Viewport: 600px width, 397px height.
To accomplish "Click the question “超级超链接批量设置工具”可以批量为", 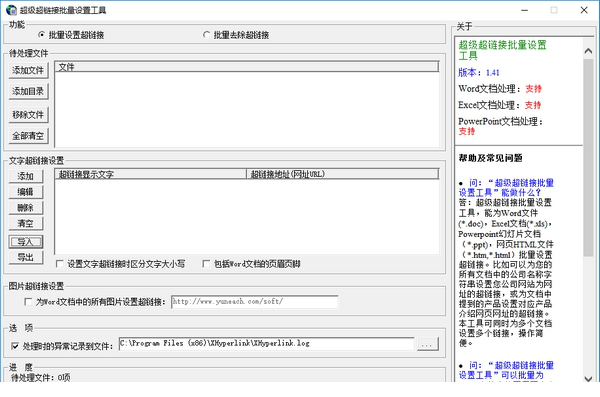I will [506, 370].
